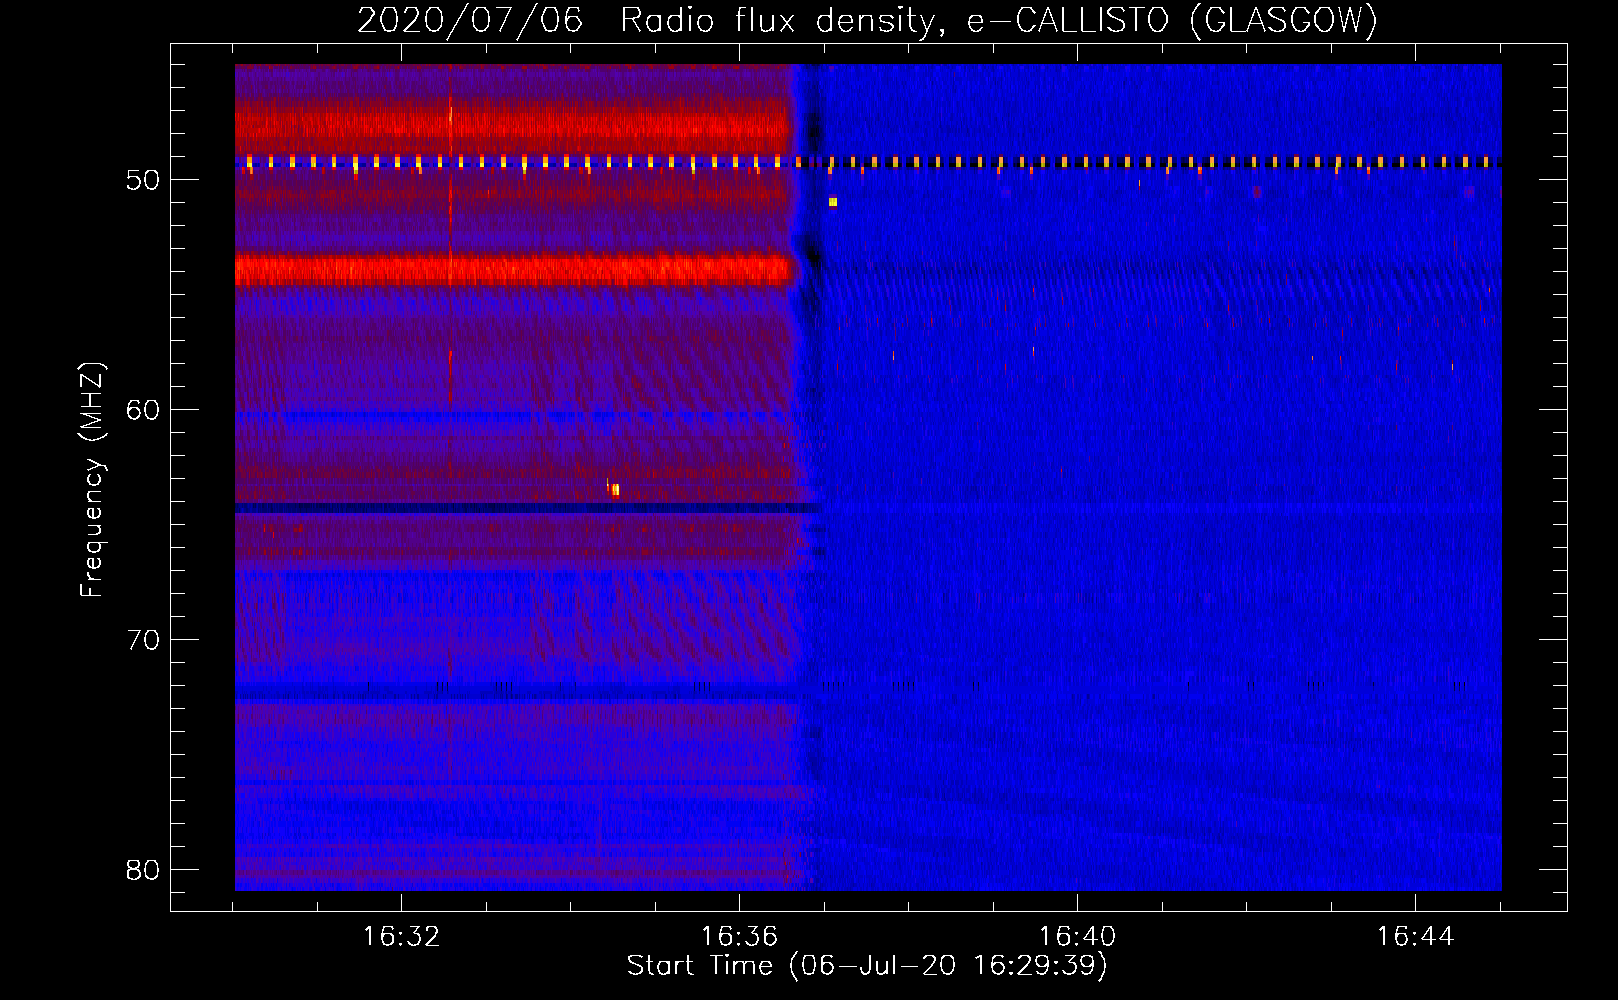Click the 50 MHz frequency tick label
The image size is (1618, 1000).
click(x=143, y=181)
